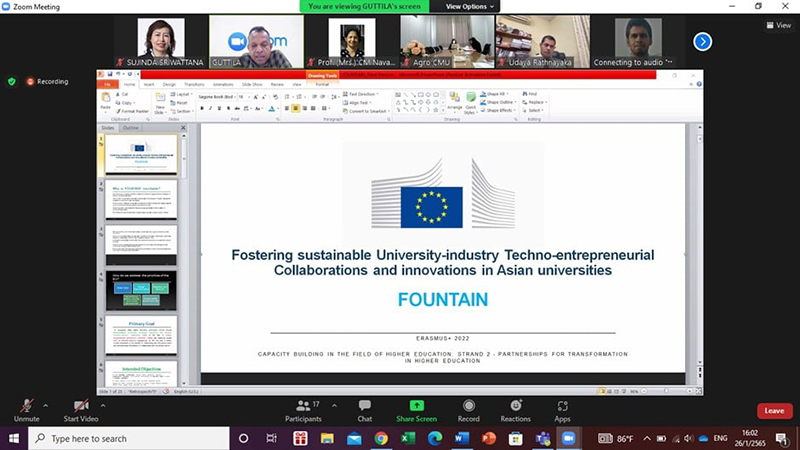Unmute the microphone in Zoom
This screenshot has height=450, width=800.
(27, 411)
